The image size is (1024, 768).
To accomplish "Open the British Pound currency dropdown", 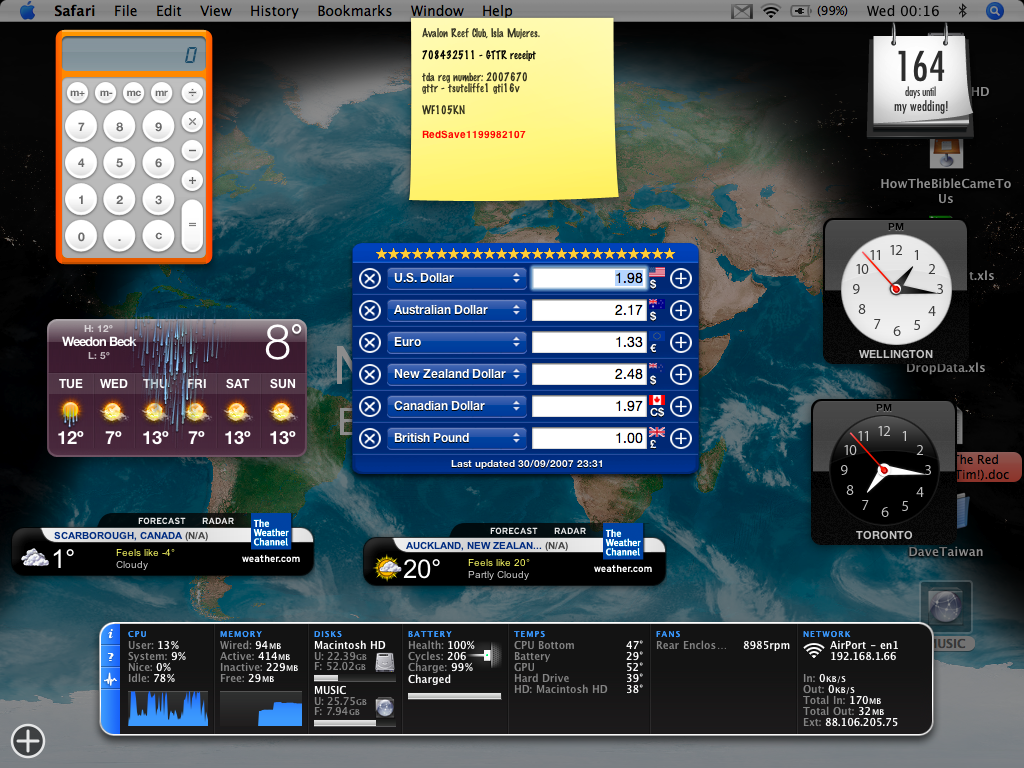I will 456,438.
